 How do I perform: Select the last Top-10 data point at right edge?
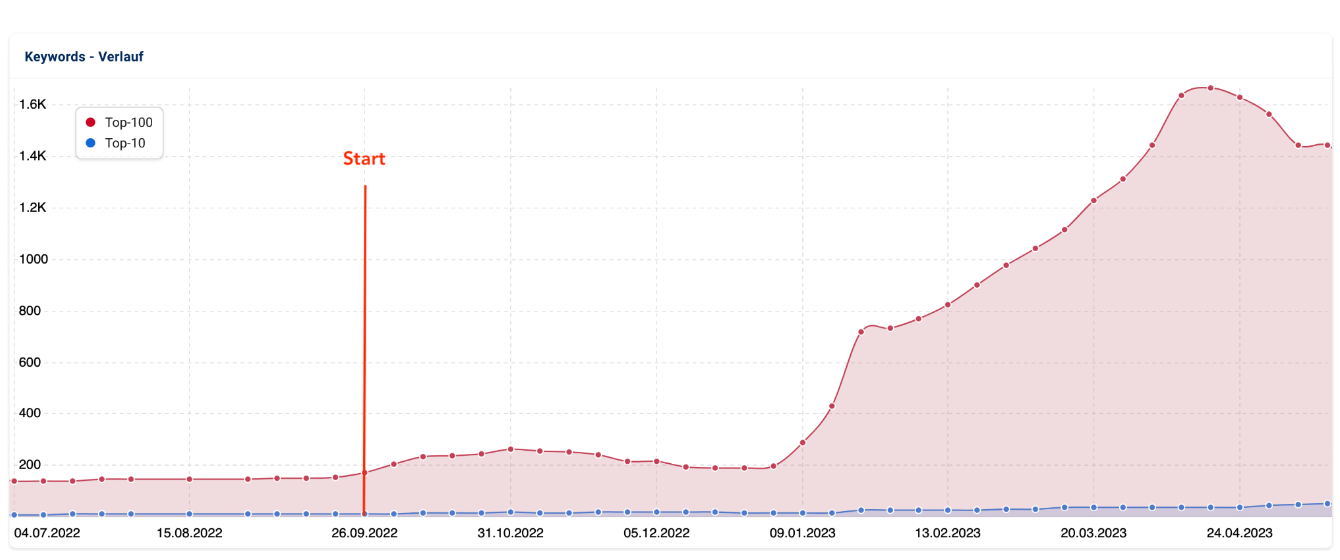1327,504
